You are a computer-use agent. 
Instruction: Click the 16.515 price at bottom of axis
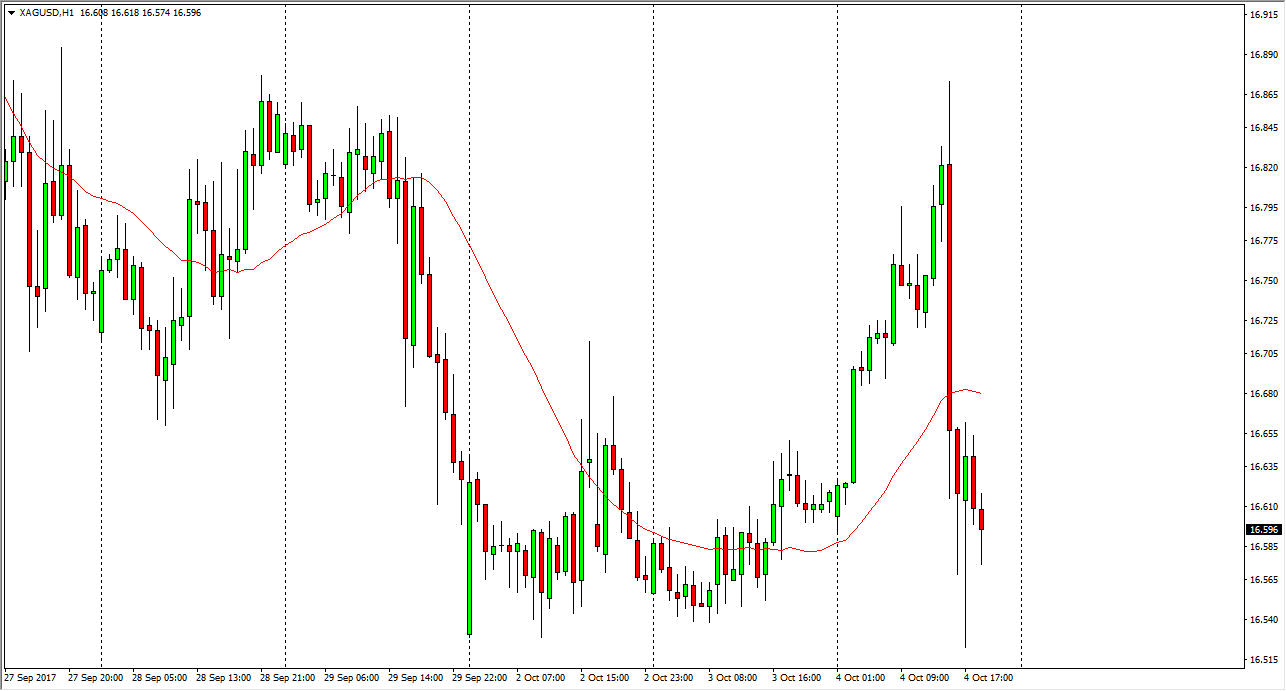[x=1263, y=660]
